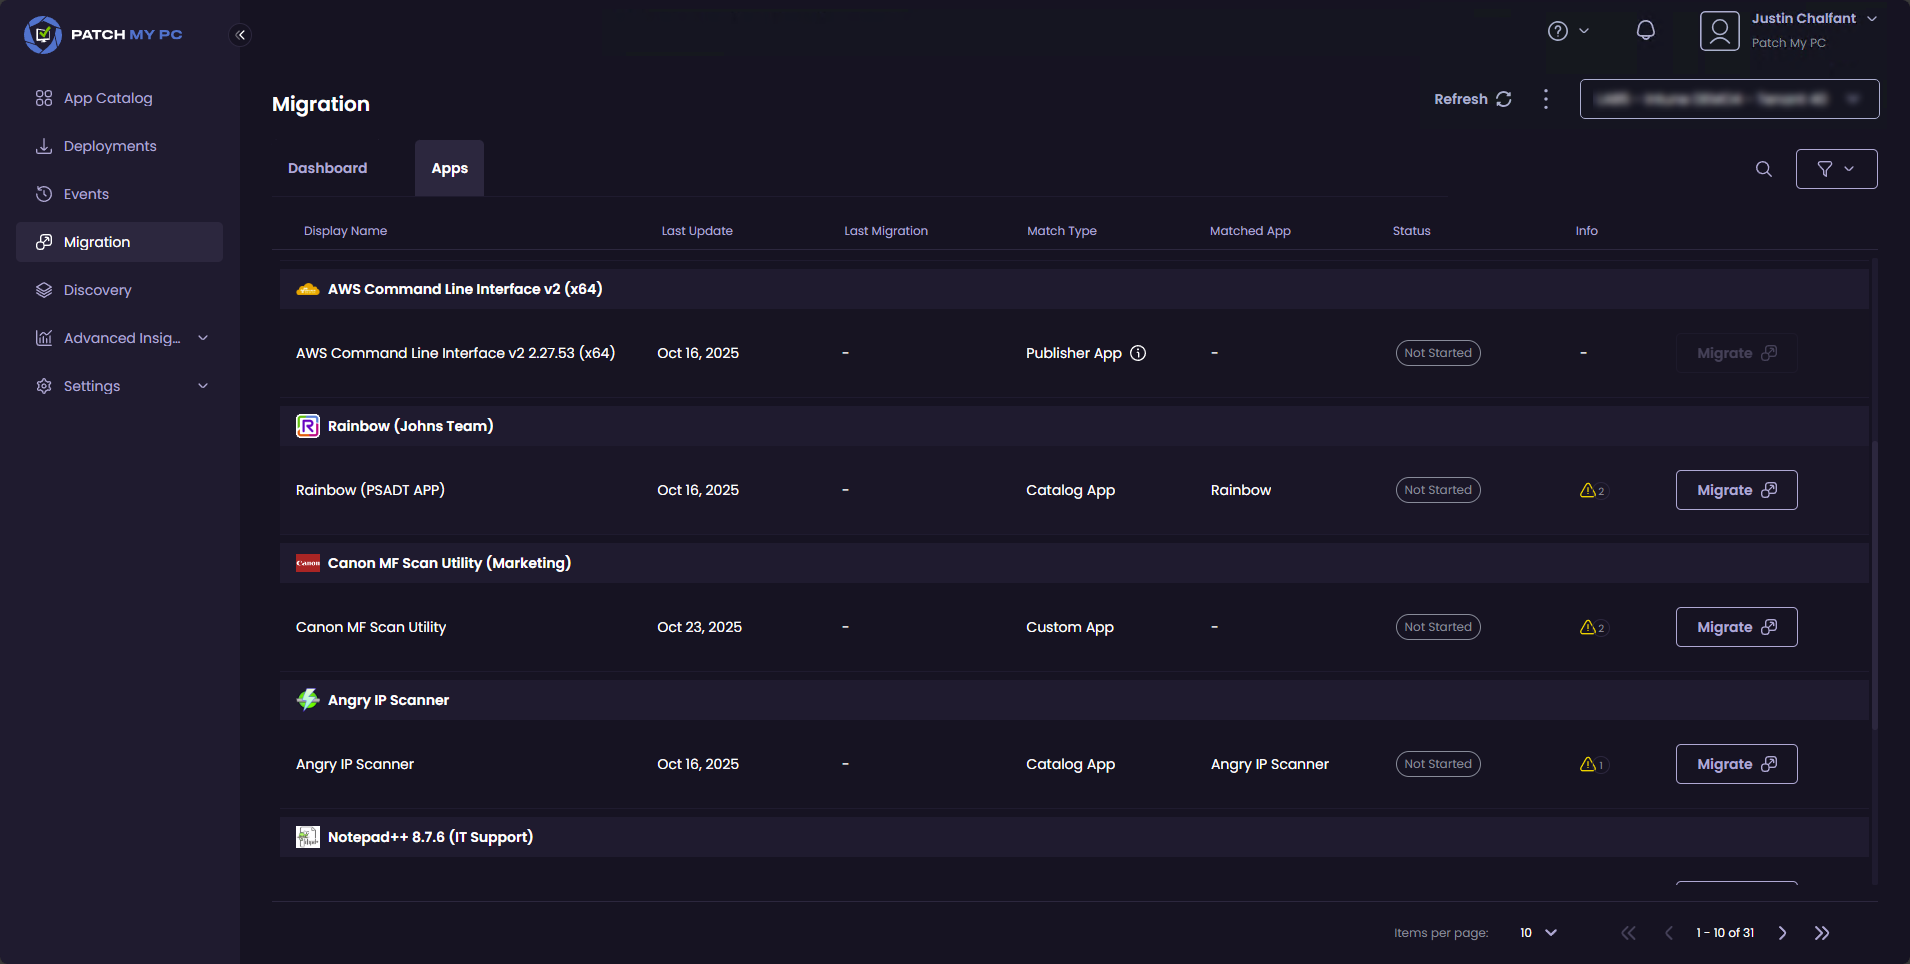Image resolution: width=1910 pixels, height=964 pixels.
Task: Collapse the navigation sidebar
Action: 240,34
